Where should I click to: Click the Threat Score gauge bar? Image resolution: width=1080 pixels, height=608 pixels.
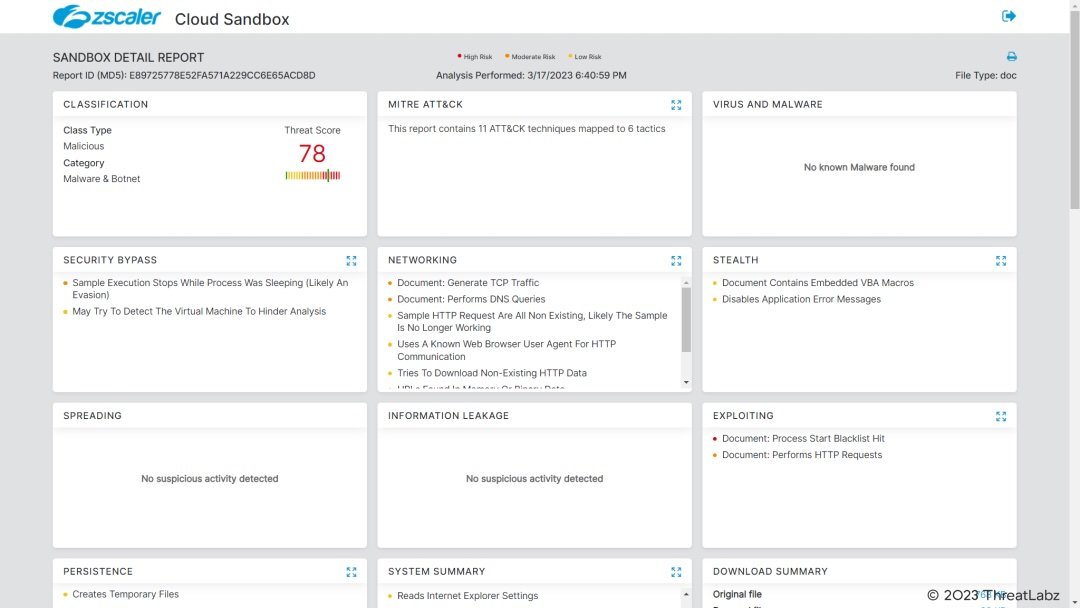(312, 176)
